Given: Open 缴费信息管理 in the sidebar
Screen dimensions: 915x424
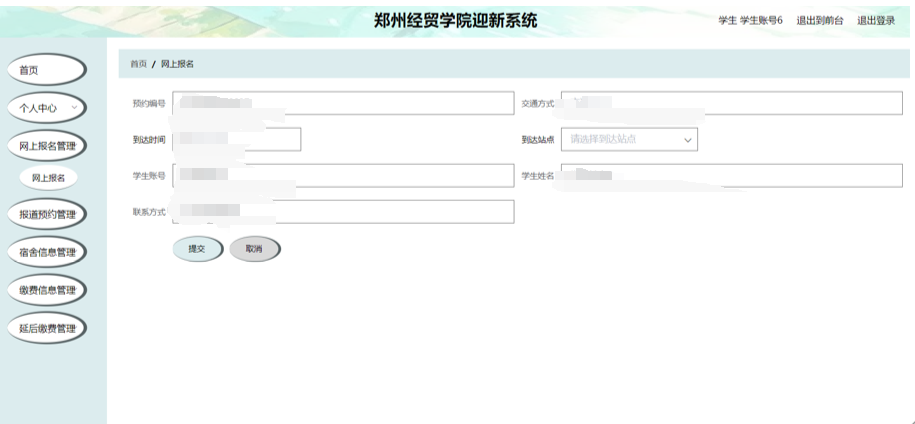Looking at the screenshot, I should [46, 290].
